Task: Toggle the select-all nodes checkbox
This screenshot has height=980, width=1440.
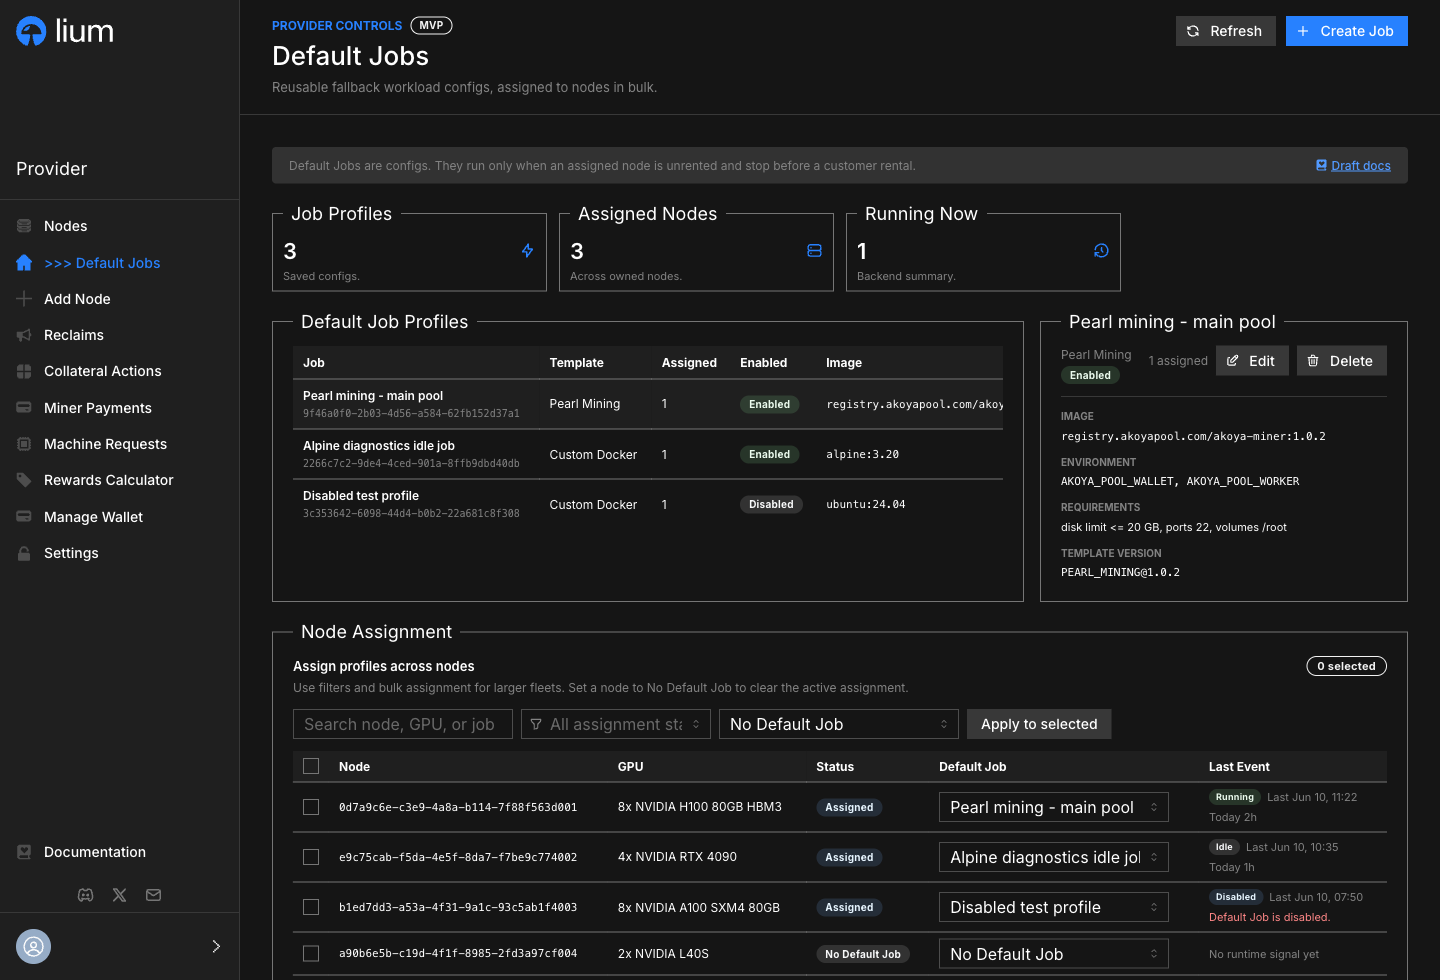Action: coord(311,766)
